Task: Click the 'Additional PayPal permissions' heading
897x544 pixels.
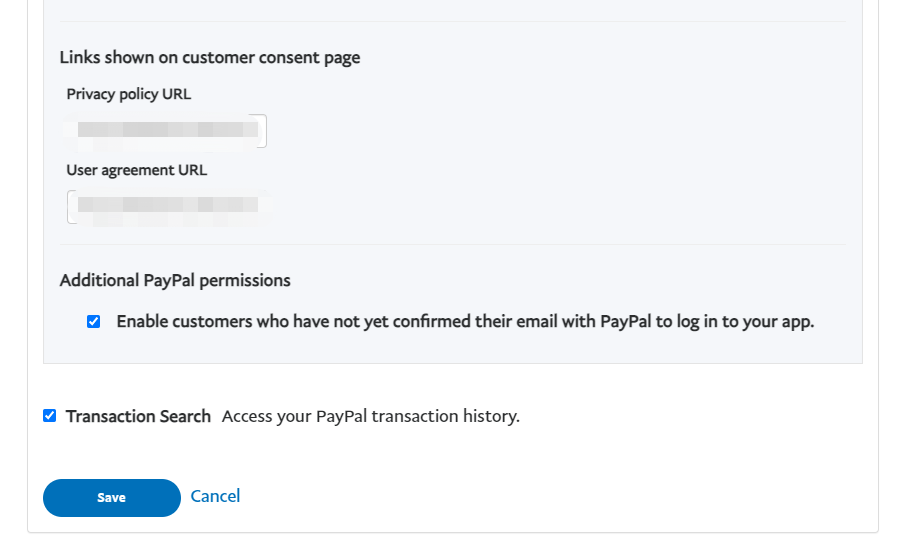Action: (x=175, y=280)
